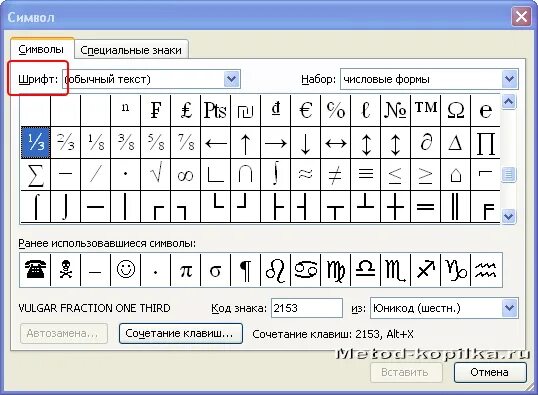Select the French franc ₣ symbol
Screen dimensions: 538x395
(x=156, y=111)
